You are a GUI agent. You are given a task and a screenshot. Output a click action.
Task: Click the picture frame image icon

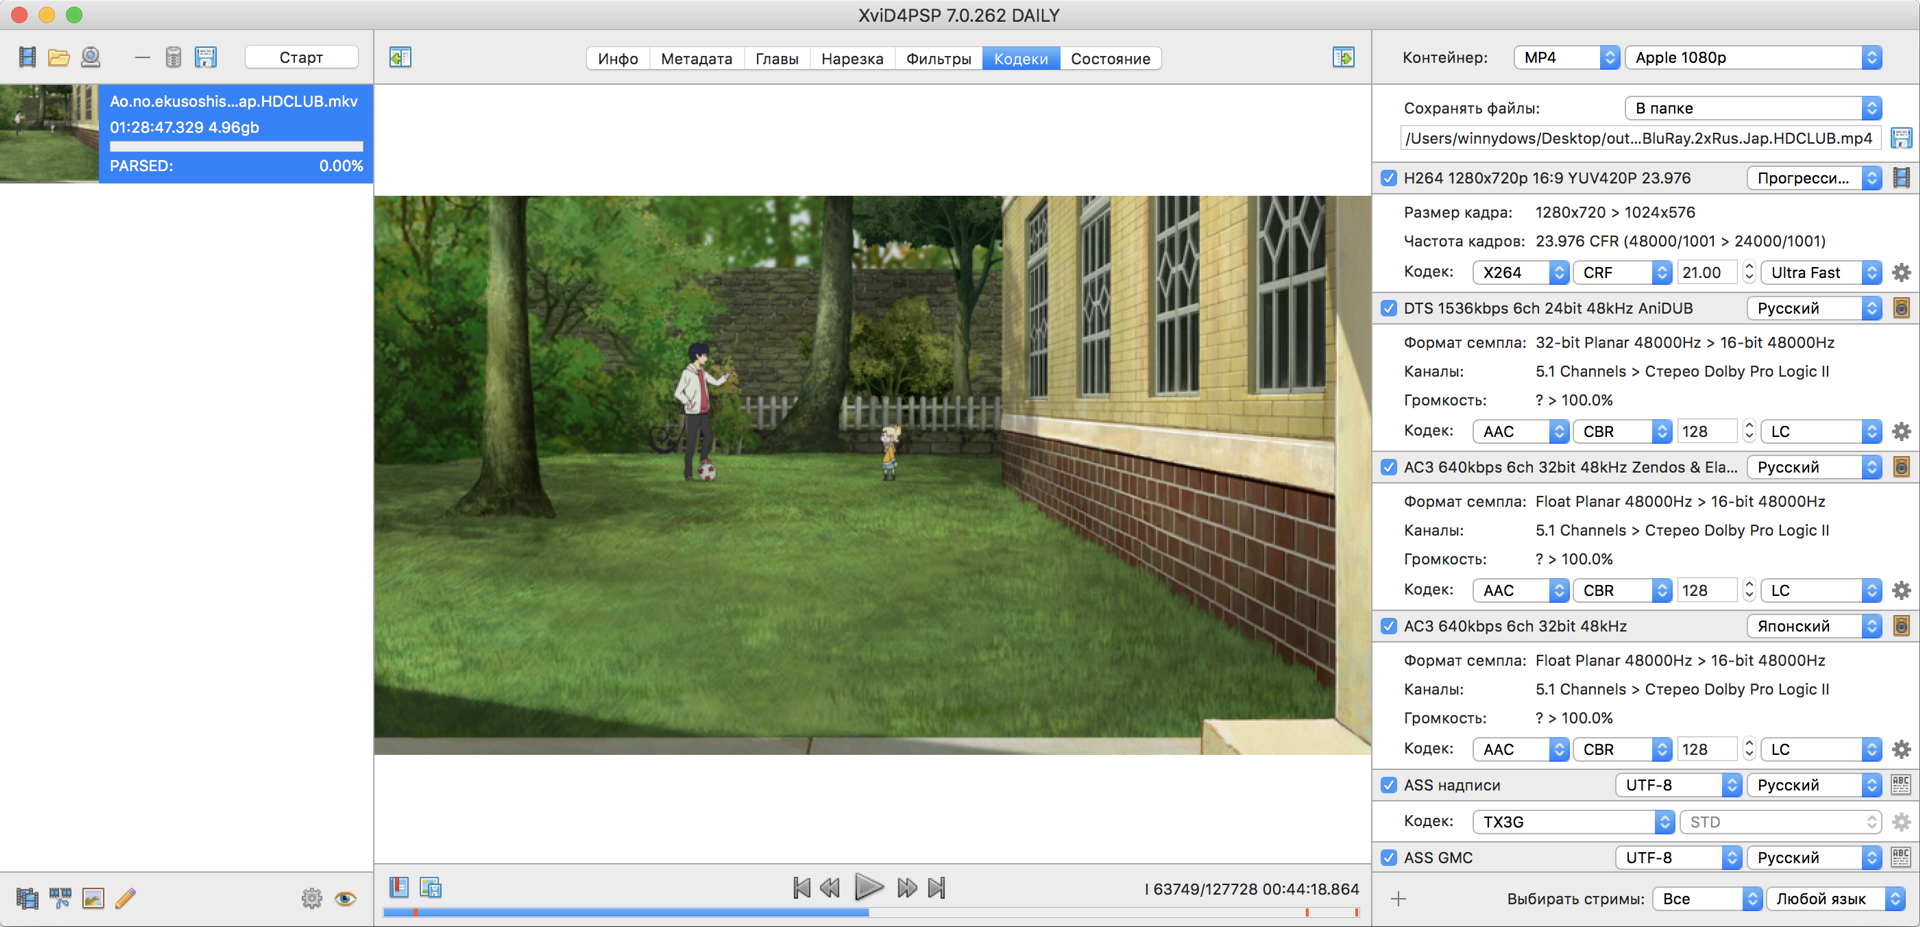click(93, 898)
